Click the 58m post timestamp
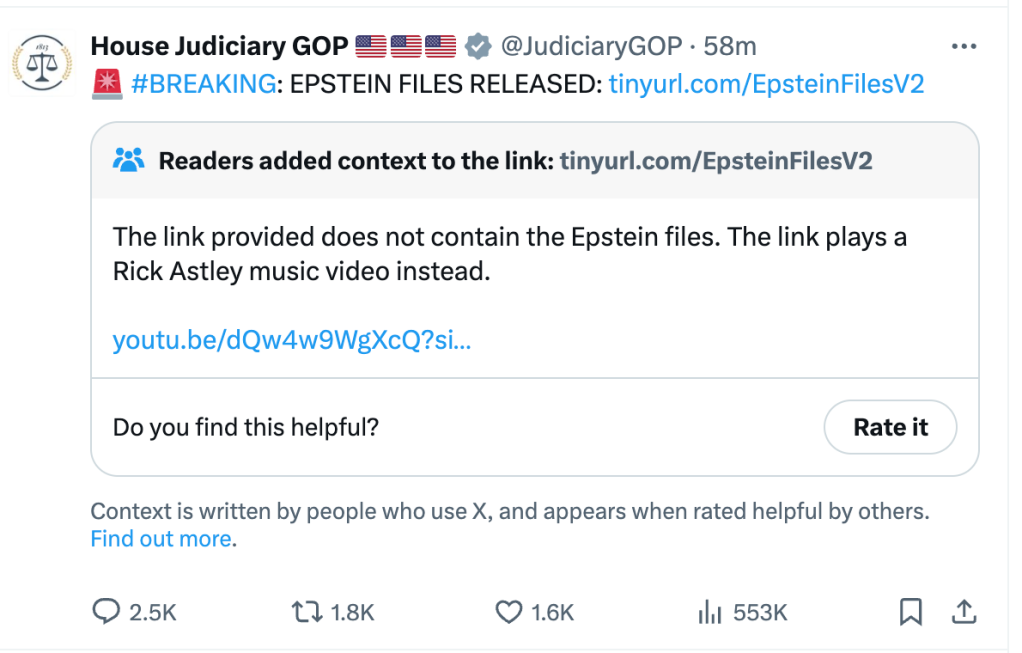Image resolution: width=1022 pixels, height=653 pixels. pos(730,46)
